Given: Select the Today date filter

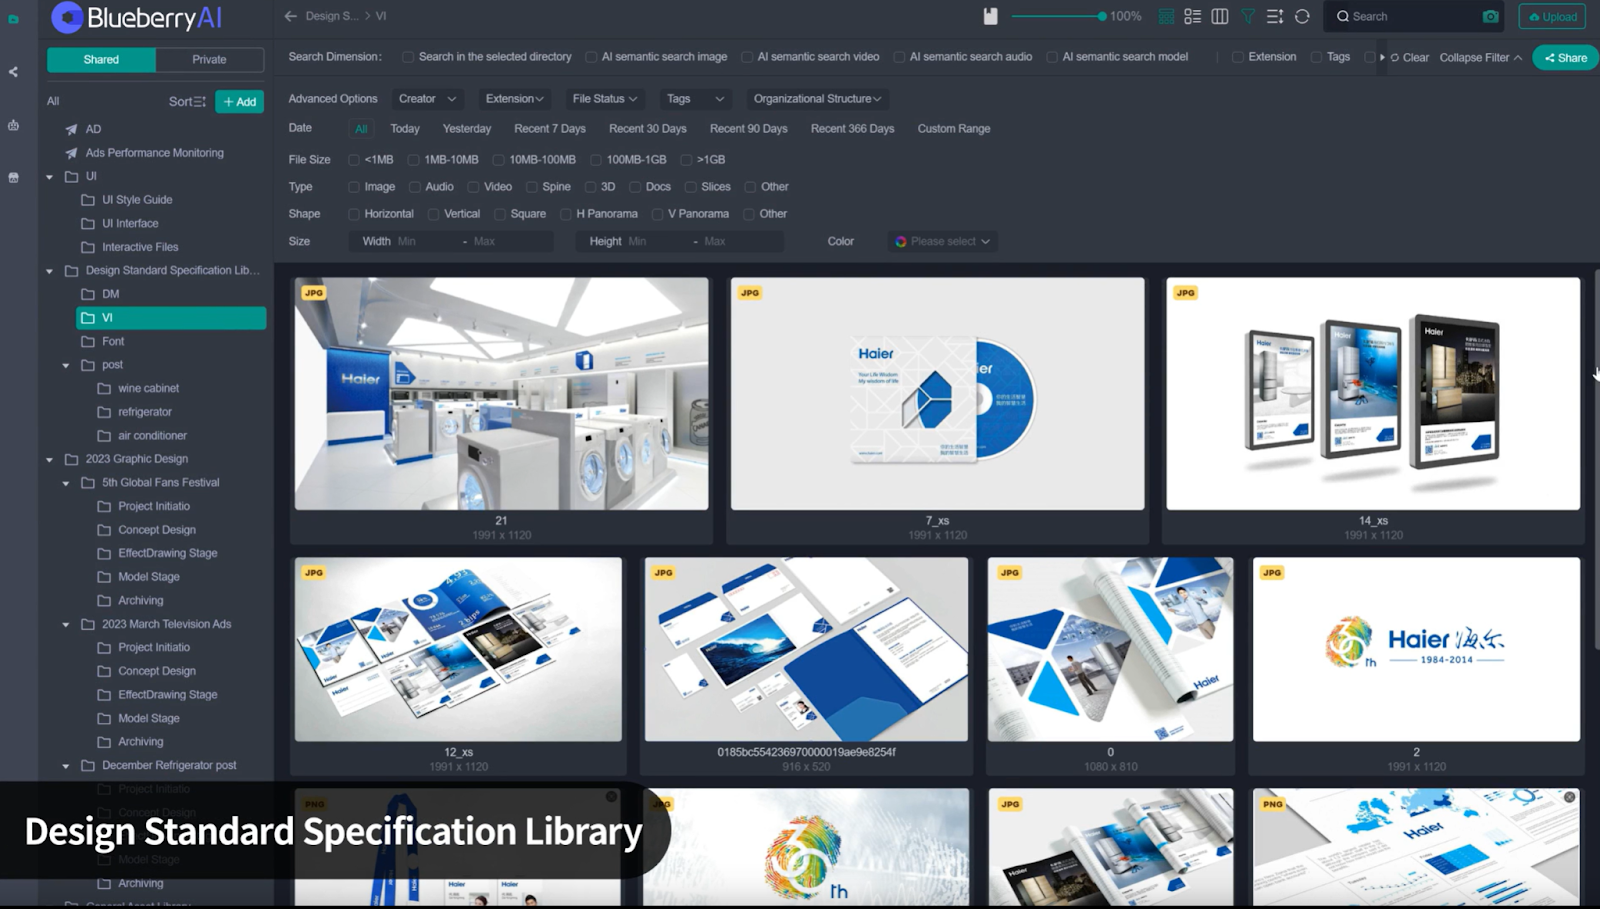Looking at the screenshot, I should coord(405,129).
